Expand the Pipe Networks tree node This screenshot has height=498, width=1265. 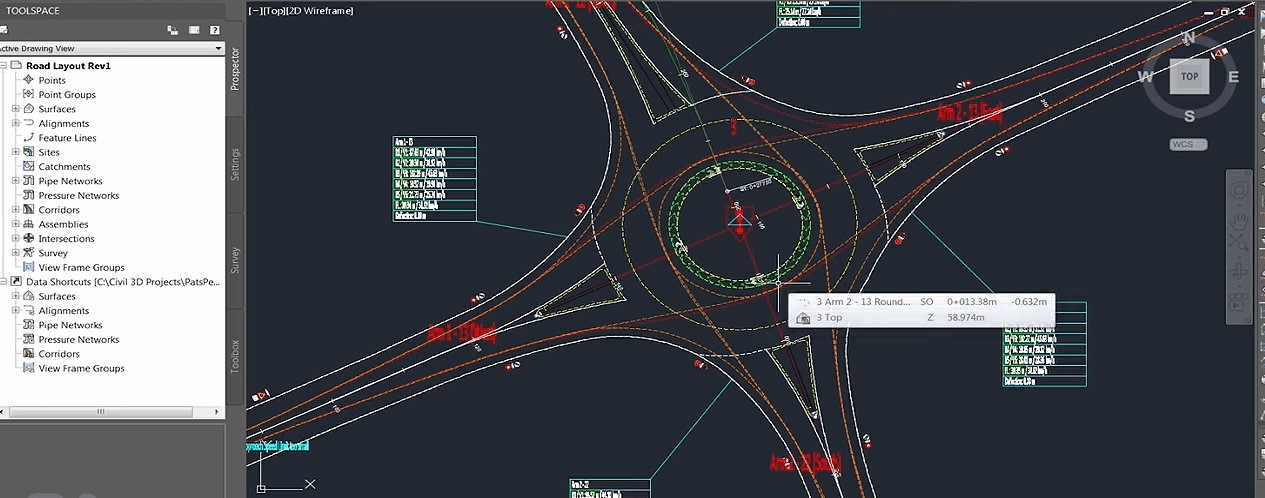coord(16,181)
